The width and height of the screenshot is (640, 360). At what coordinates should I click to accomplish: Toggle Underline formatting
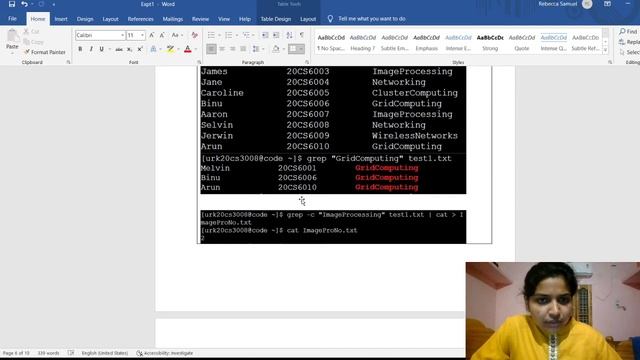(101, 49)
